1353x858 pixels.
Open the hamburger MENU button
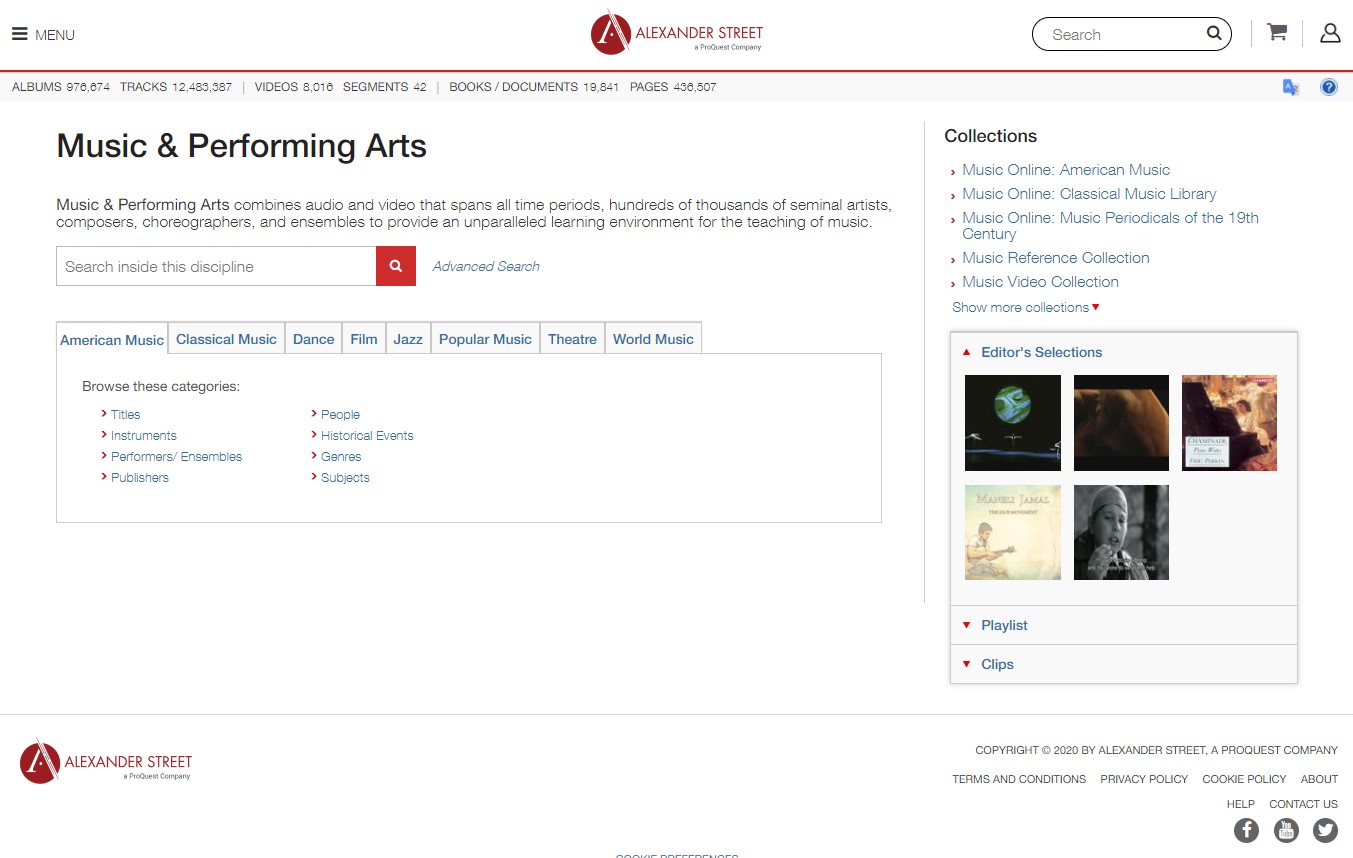point(43,34)
